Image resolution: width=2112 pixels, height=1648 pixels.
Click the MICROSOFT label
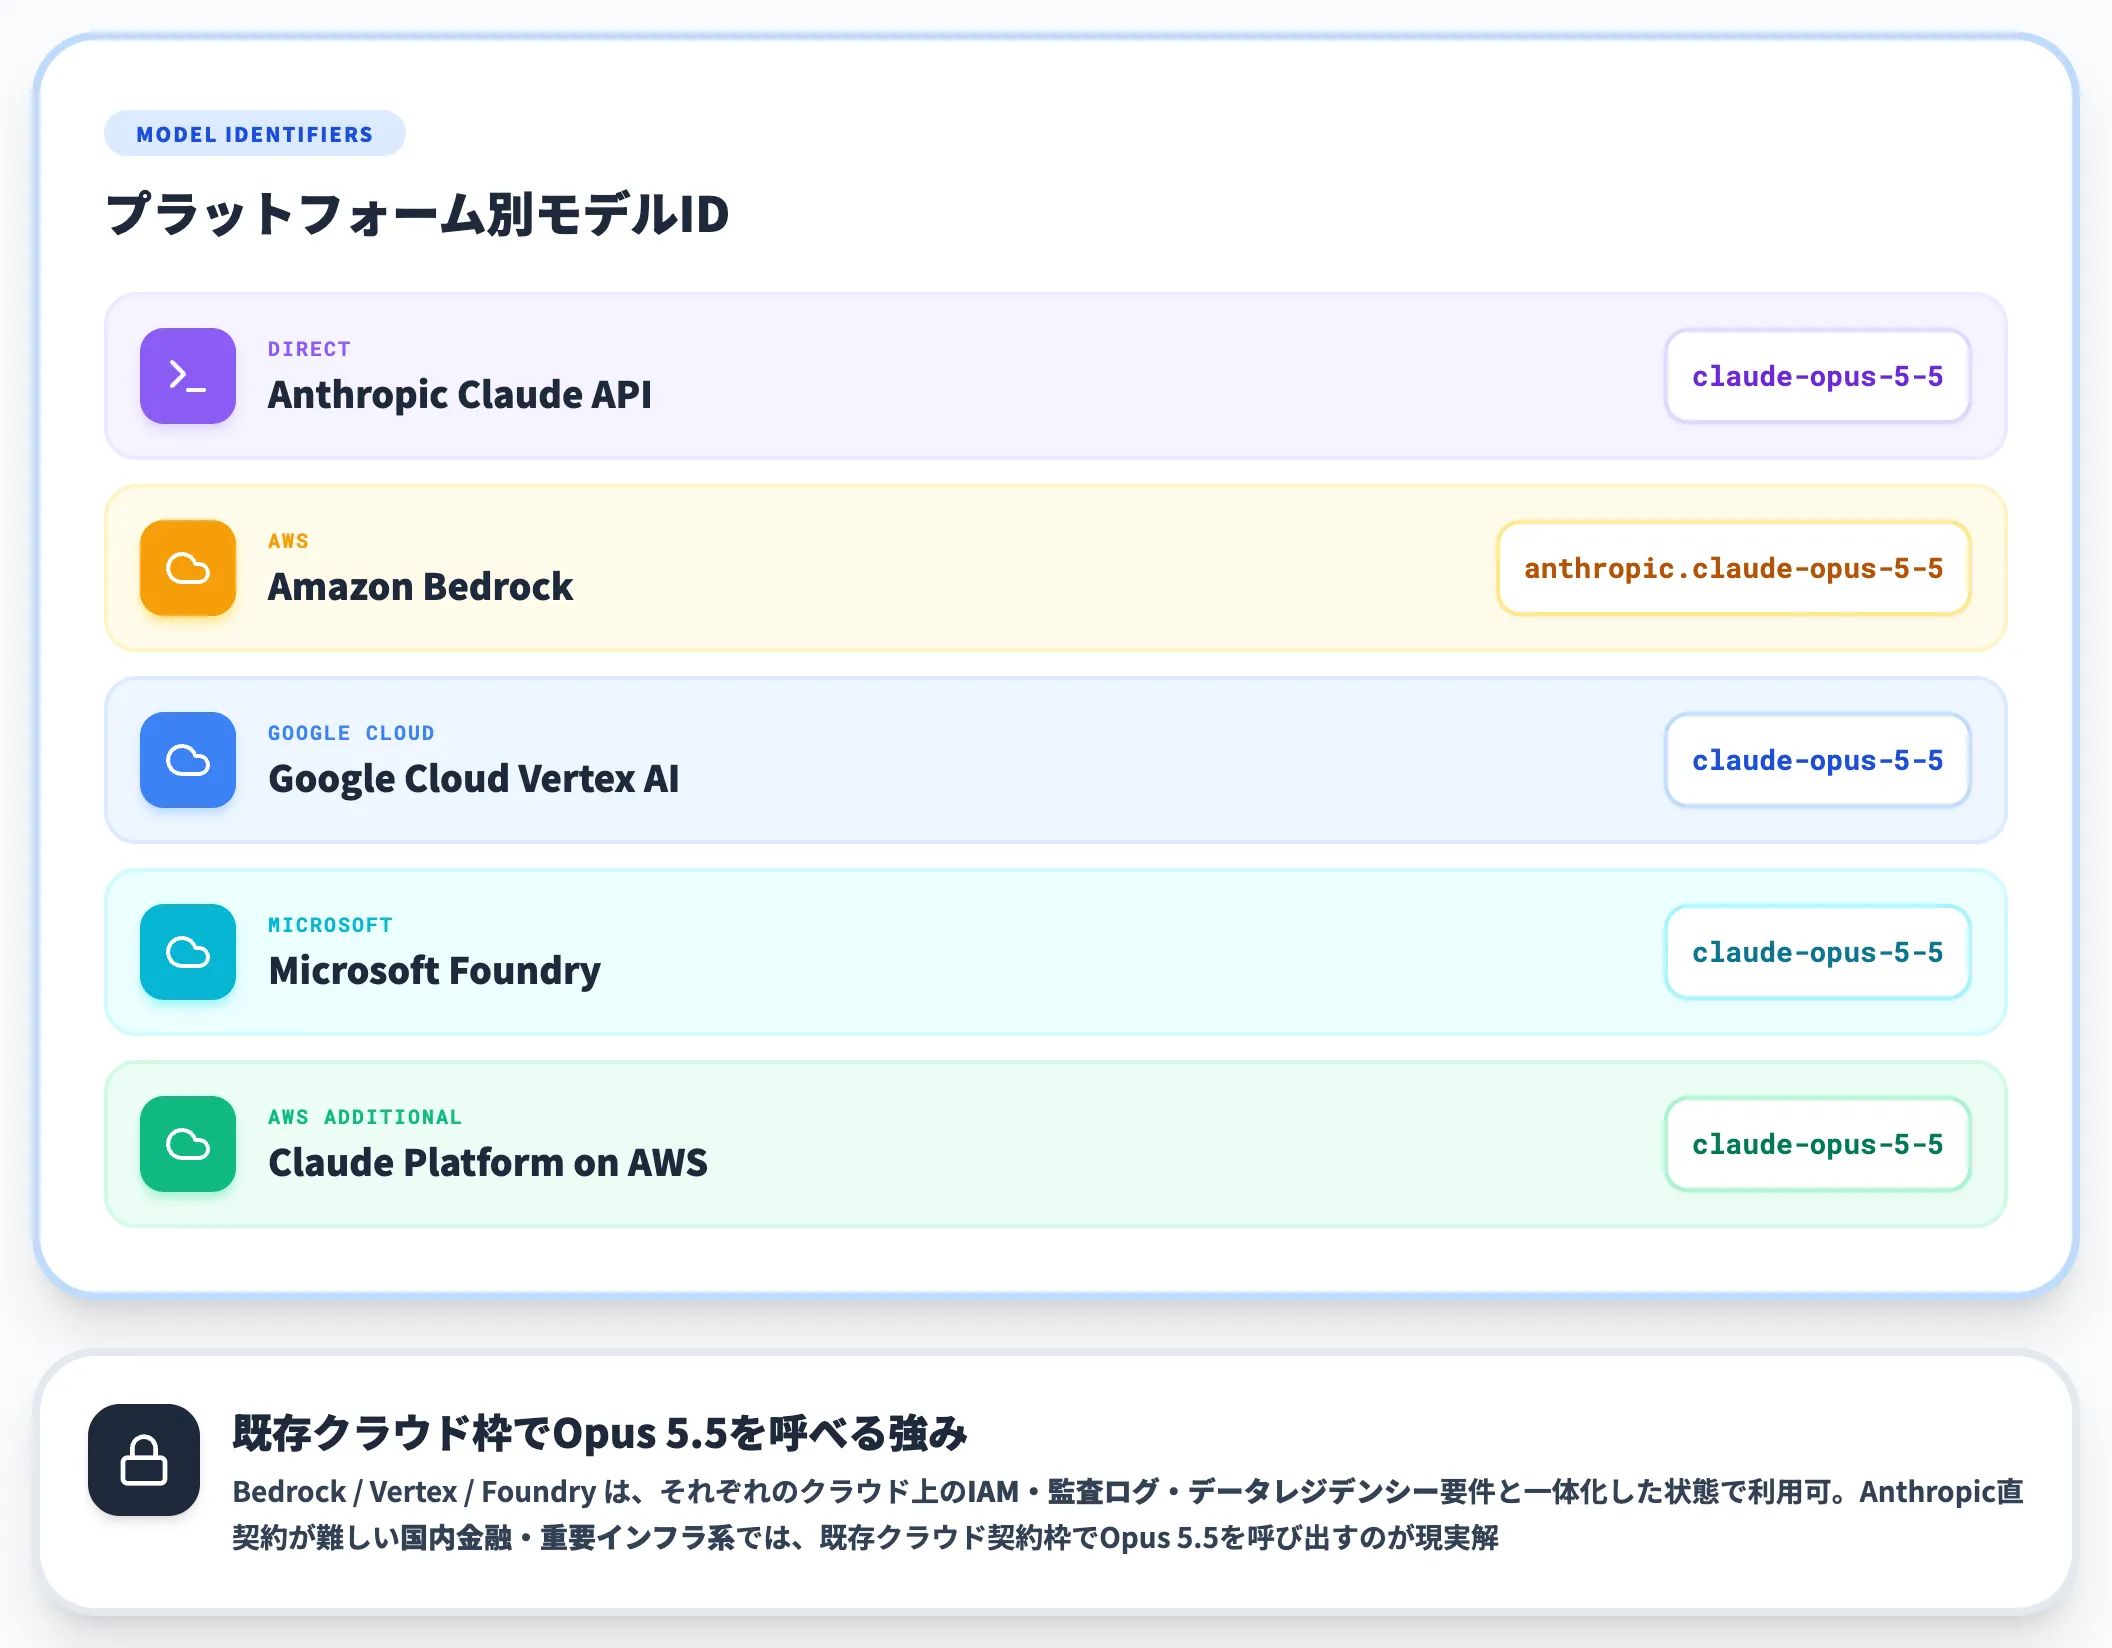(x=330, y=925)
